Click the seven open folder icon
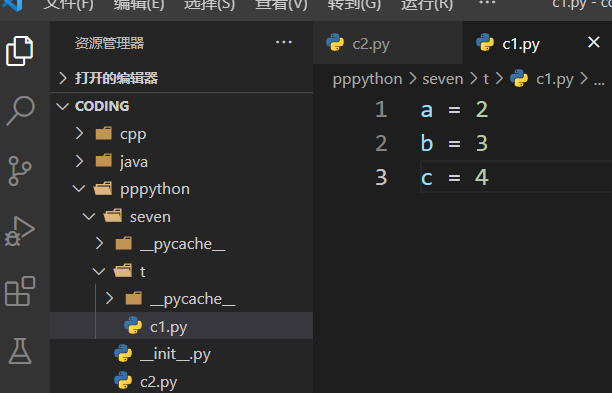This screenshot has width=612, height=393. click(113, 216)
